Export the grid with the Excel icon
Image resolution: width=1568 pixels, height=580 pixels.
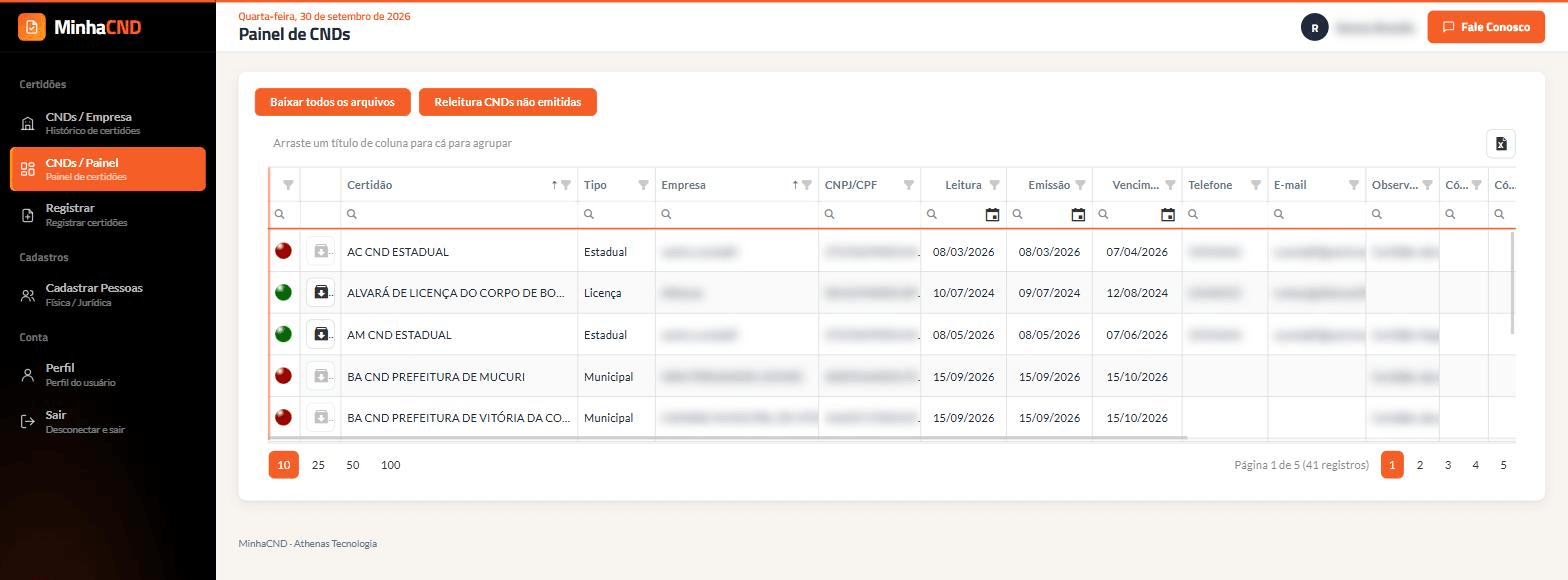1501,144
